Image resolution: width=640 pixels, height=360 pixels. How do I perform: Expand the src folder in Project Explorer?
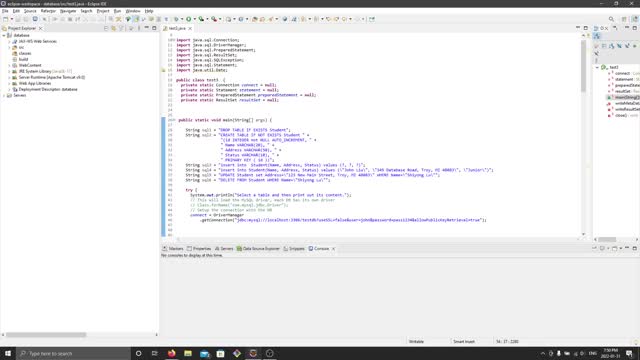9,47
